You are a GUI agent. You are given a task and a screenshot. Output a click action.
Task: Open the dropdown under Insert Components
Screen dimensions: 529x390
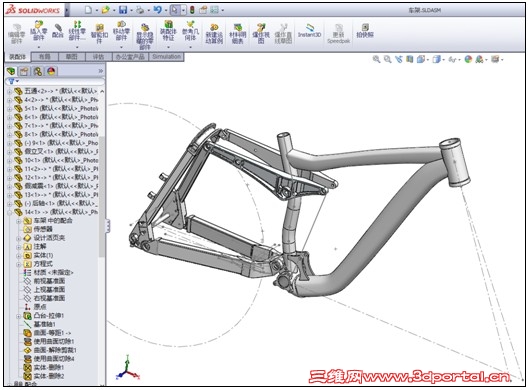coord(38,47)
